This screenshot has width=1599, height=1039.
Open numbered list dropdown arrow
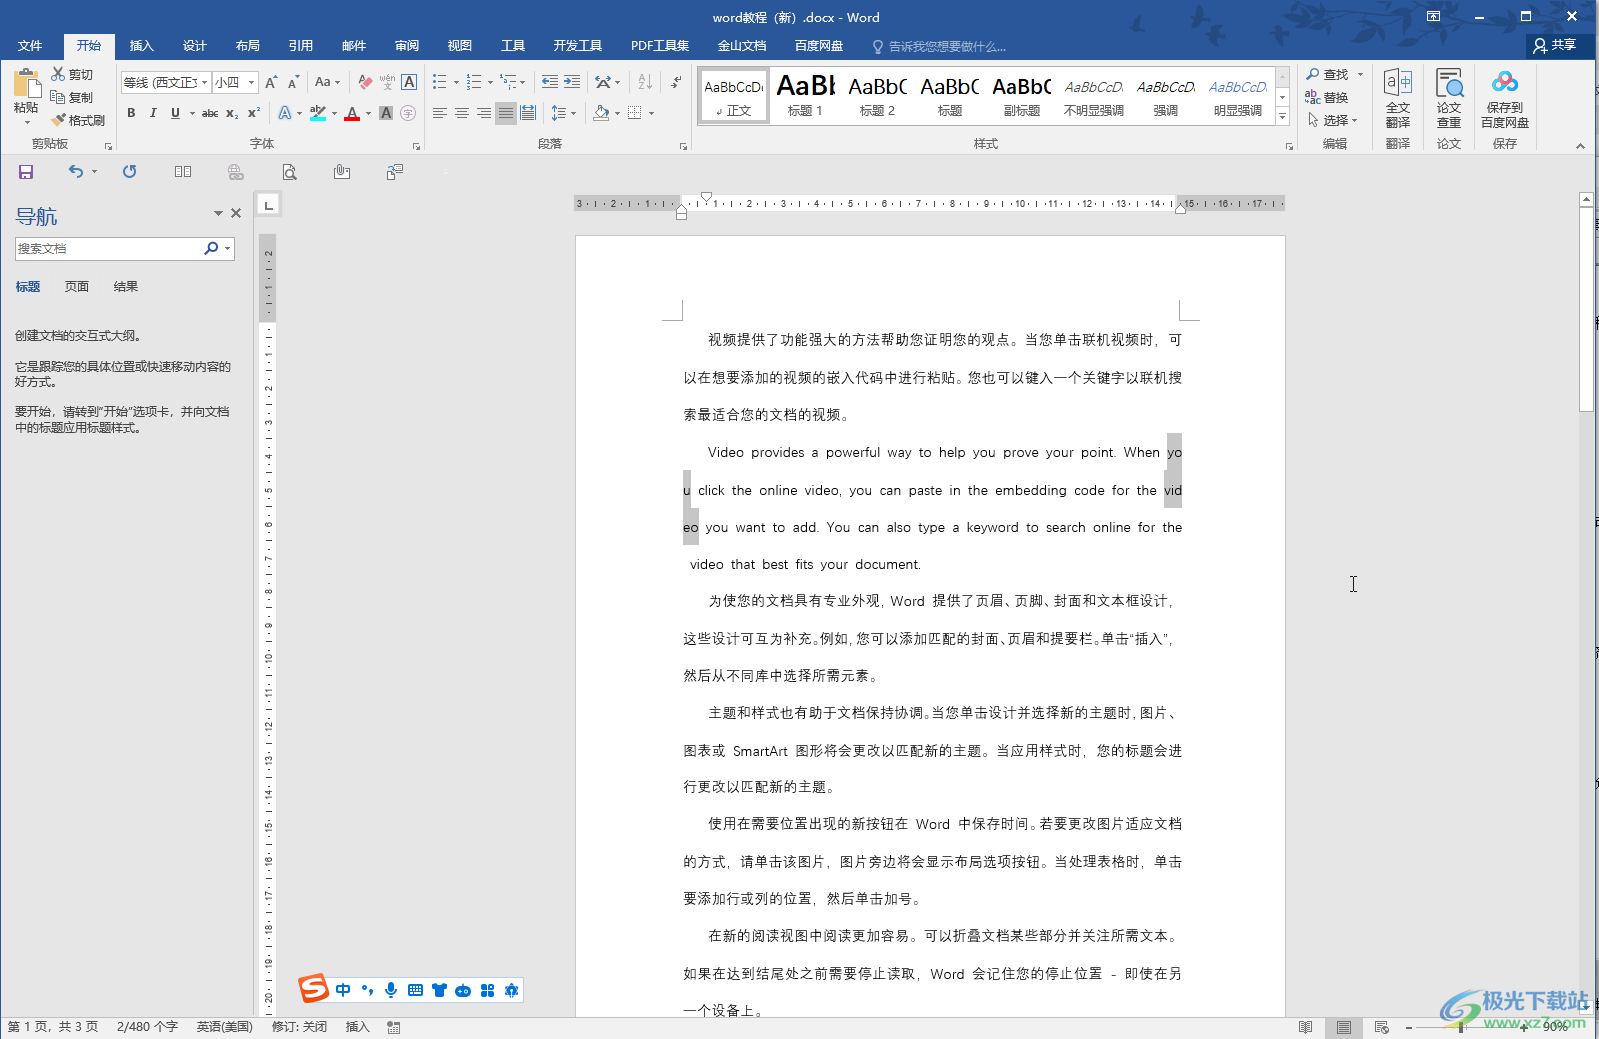(490, 82)
